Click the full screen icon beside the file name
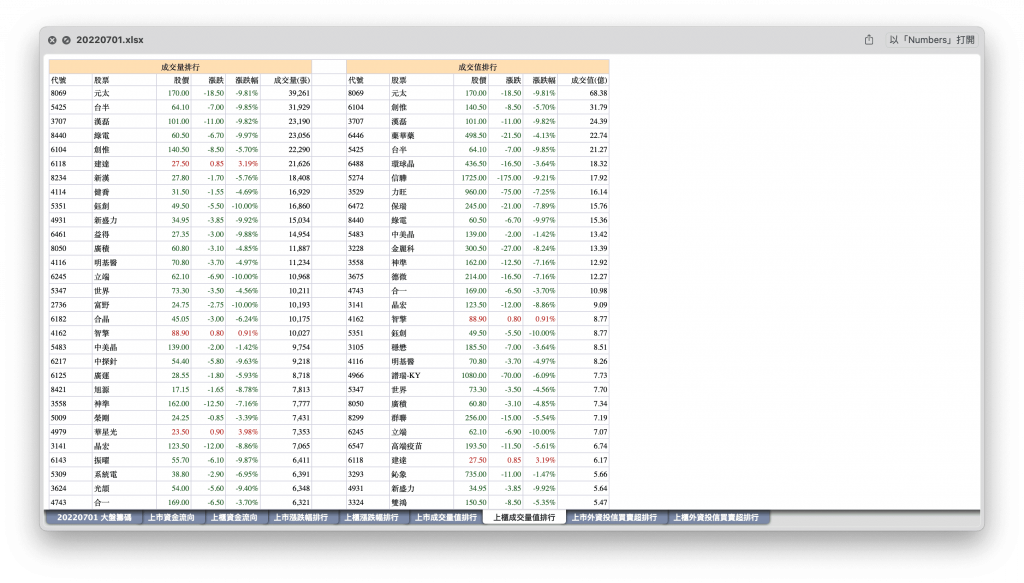1024x583 pixels. point(66,40)
